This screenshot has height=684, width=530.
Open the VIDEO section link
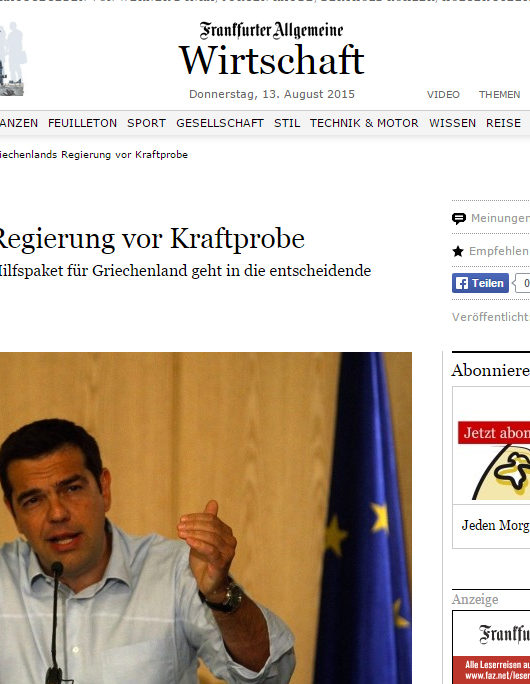(443, 95)
